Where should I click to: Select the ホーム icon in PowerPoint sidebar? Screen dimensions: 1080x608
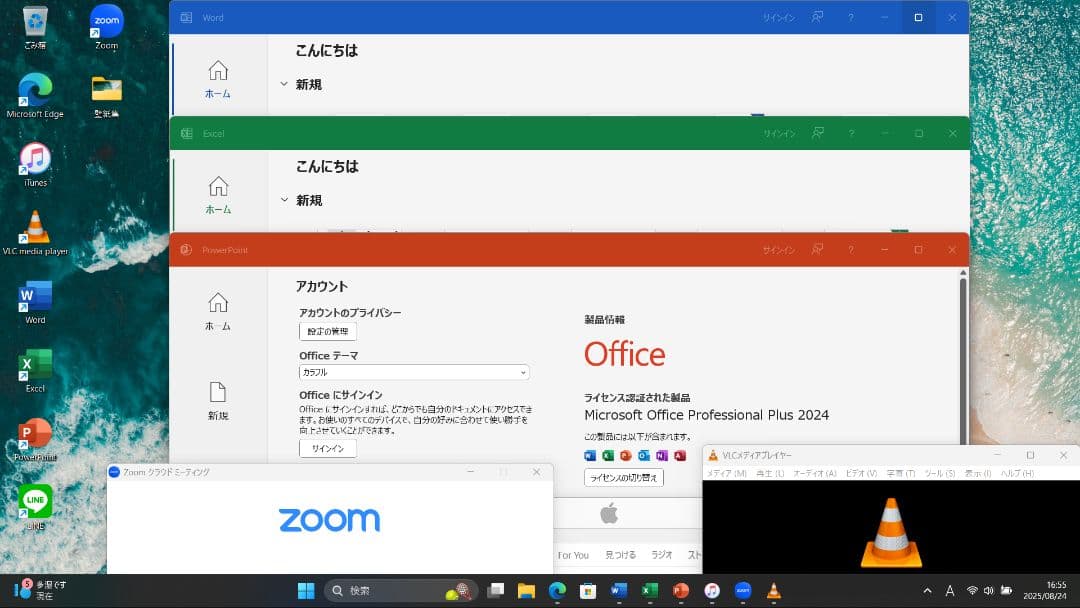(218, 302)
